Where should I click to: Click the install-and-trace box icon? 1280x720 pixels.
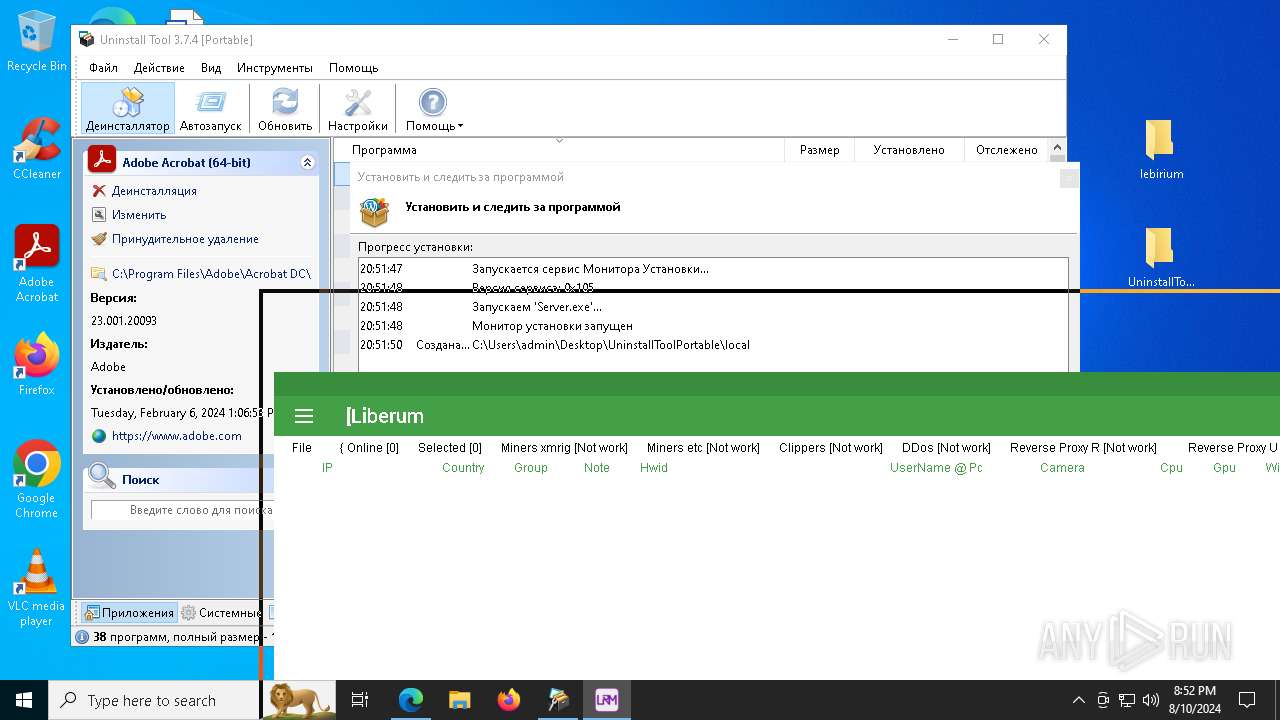click(x=375, y=212)
